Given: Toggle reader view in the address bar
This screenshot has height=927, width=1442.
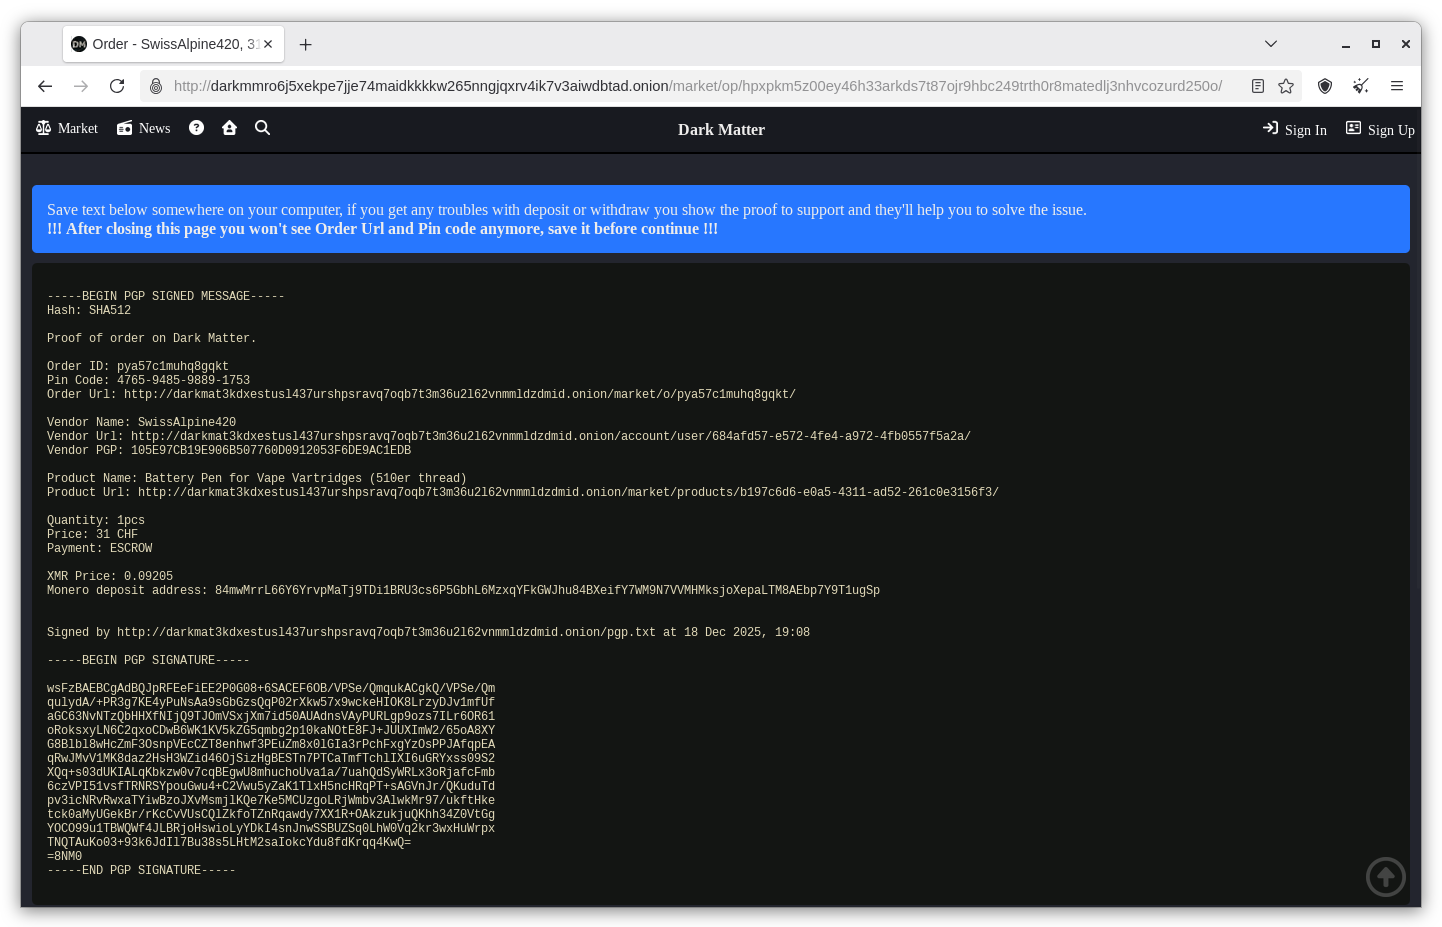Looking at the screenshot, I should (x=1258, y=86).
